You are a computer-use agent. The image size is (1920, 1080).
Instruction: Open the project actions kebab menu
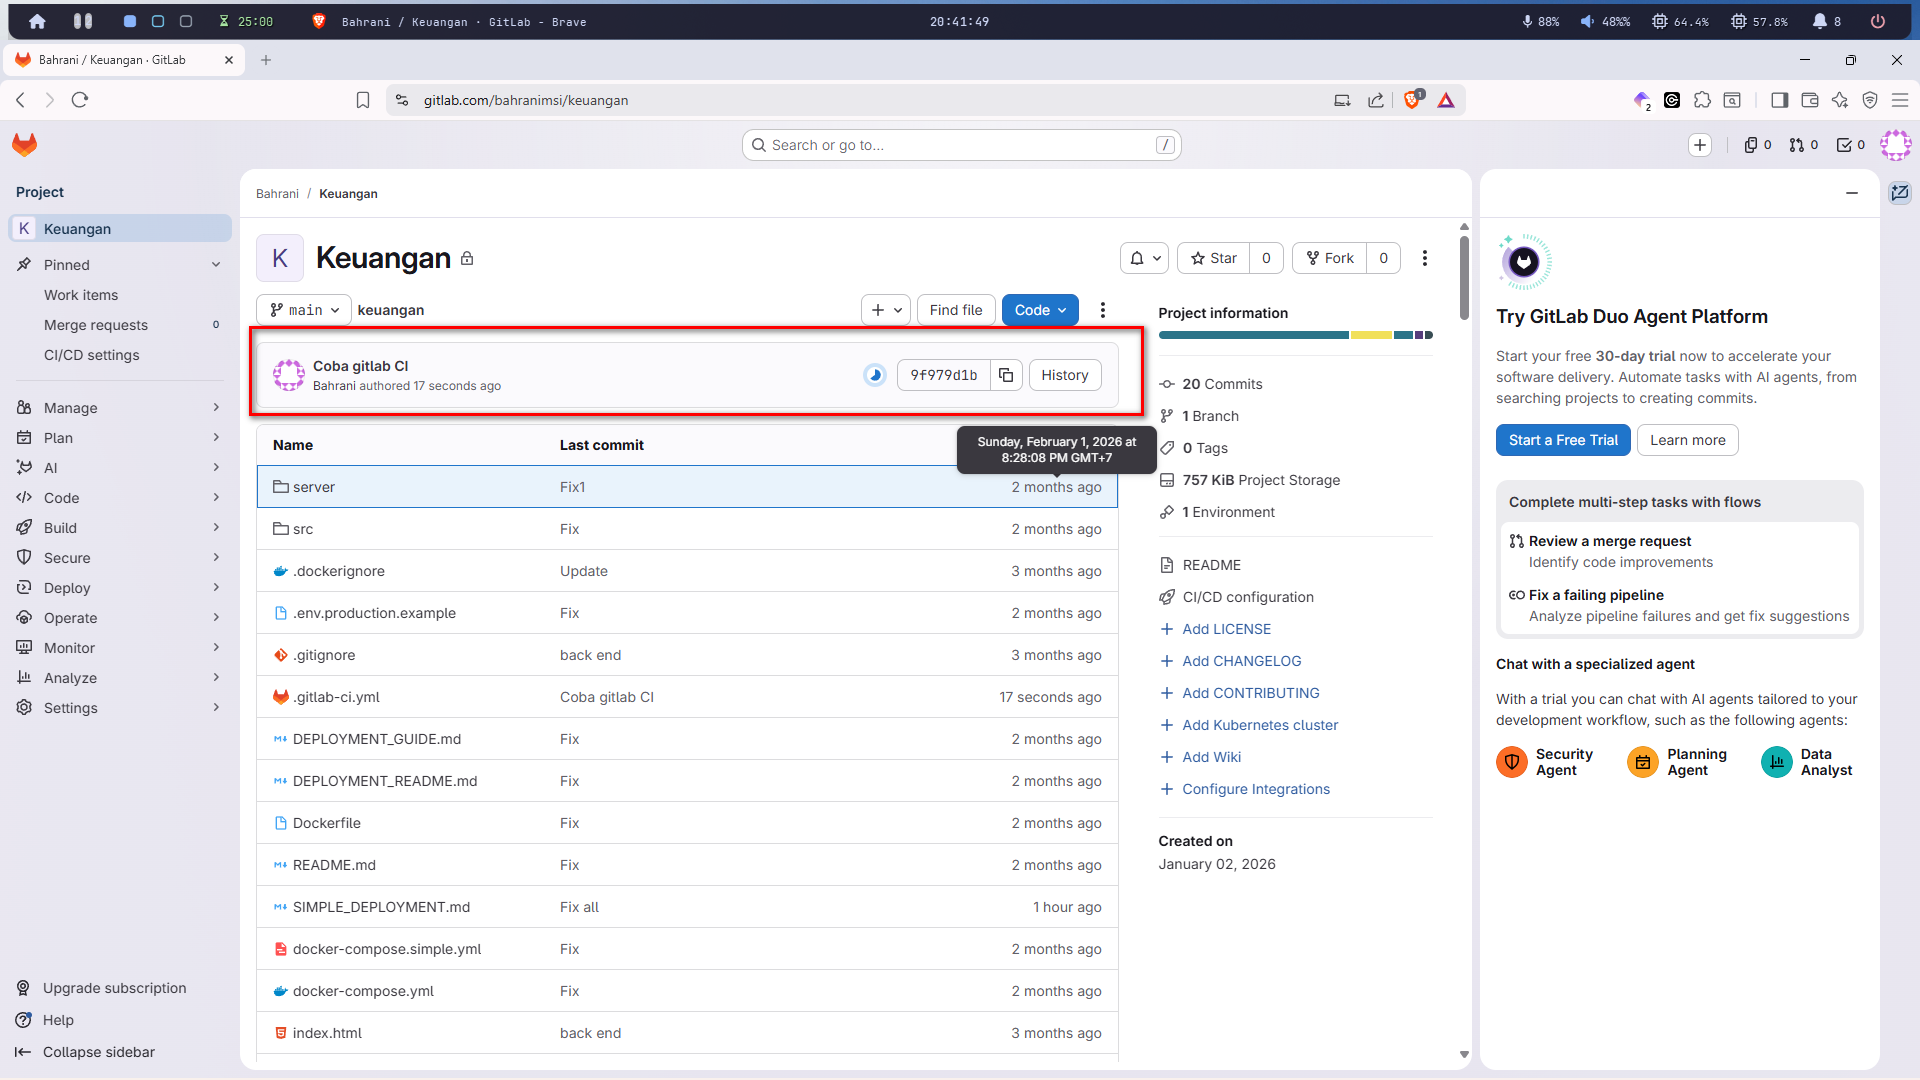(x=1425, y=258)
